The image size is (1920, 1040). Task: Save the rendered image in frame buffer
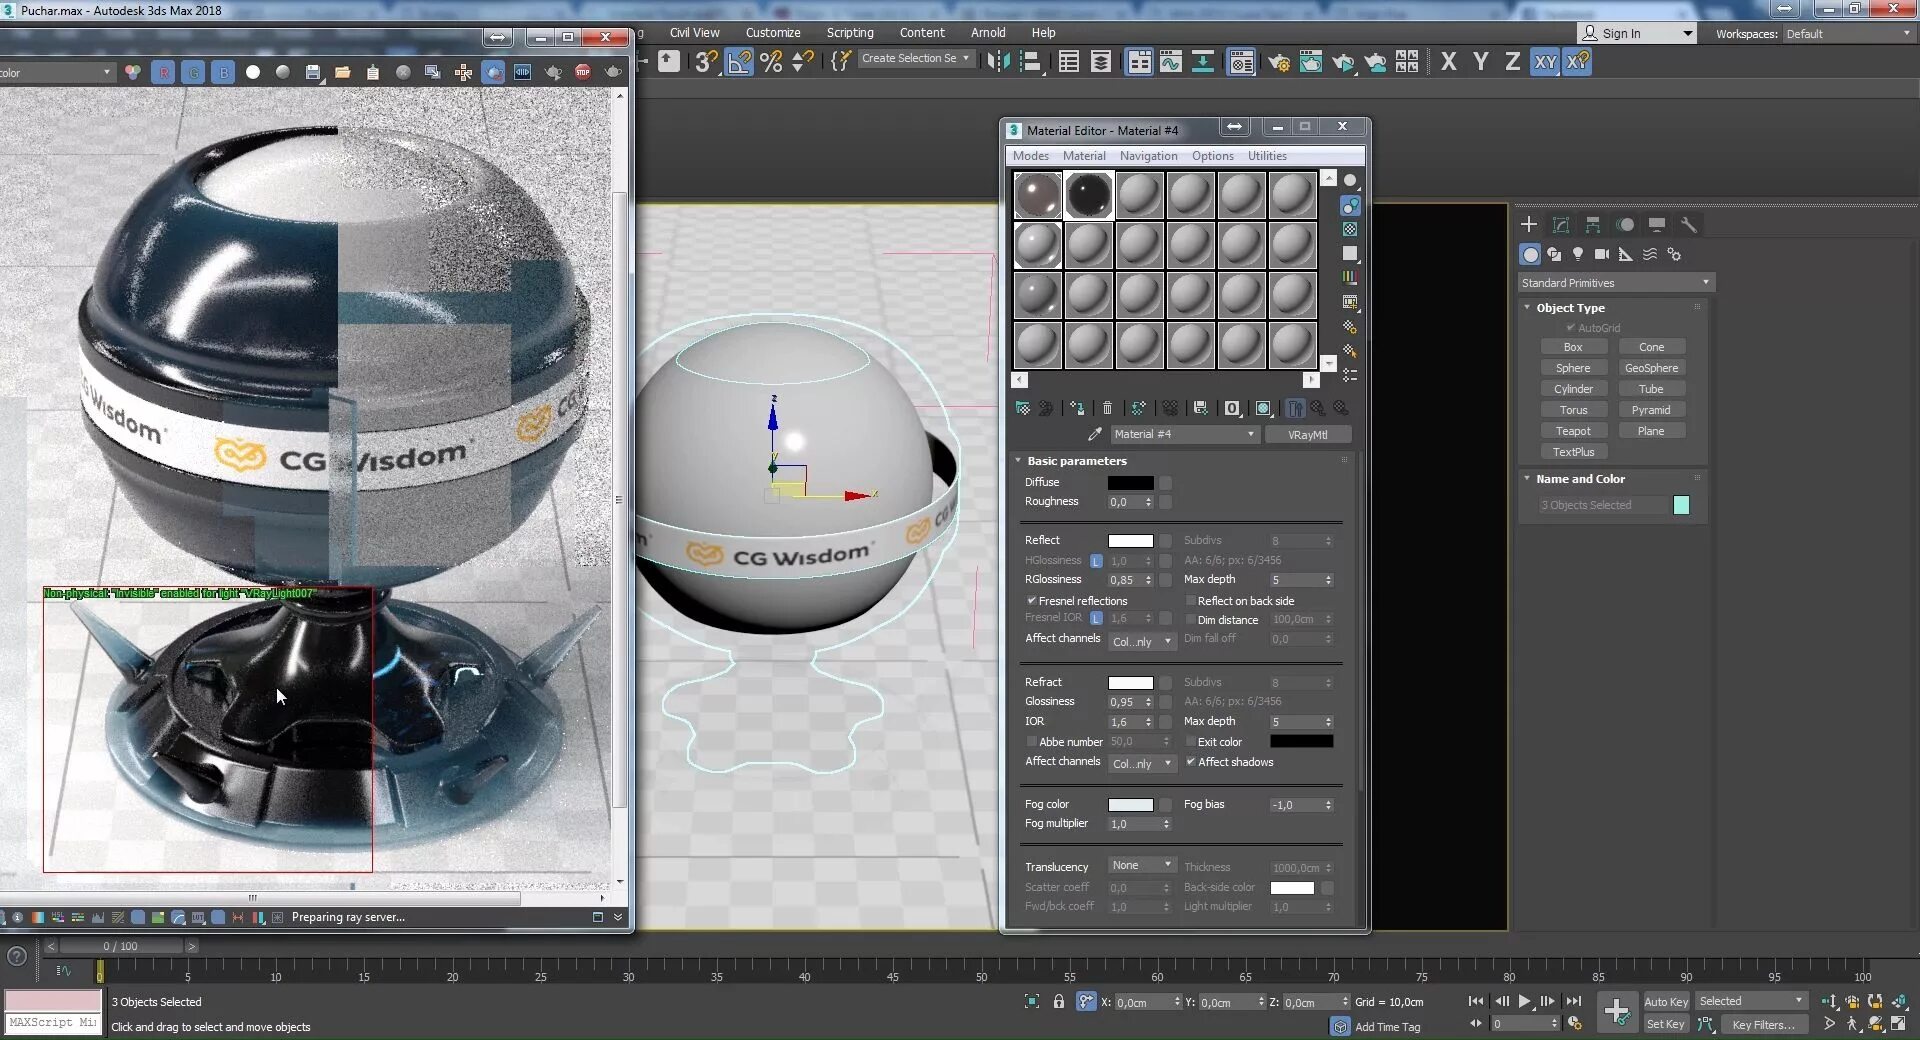tap(313, 72)
